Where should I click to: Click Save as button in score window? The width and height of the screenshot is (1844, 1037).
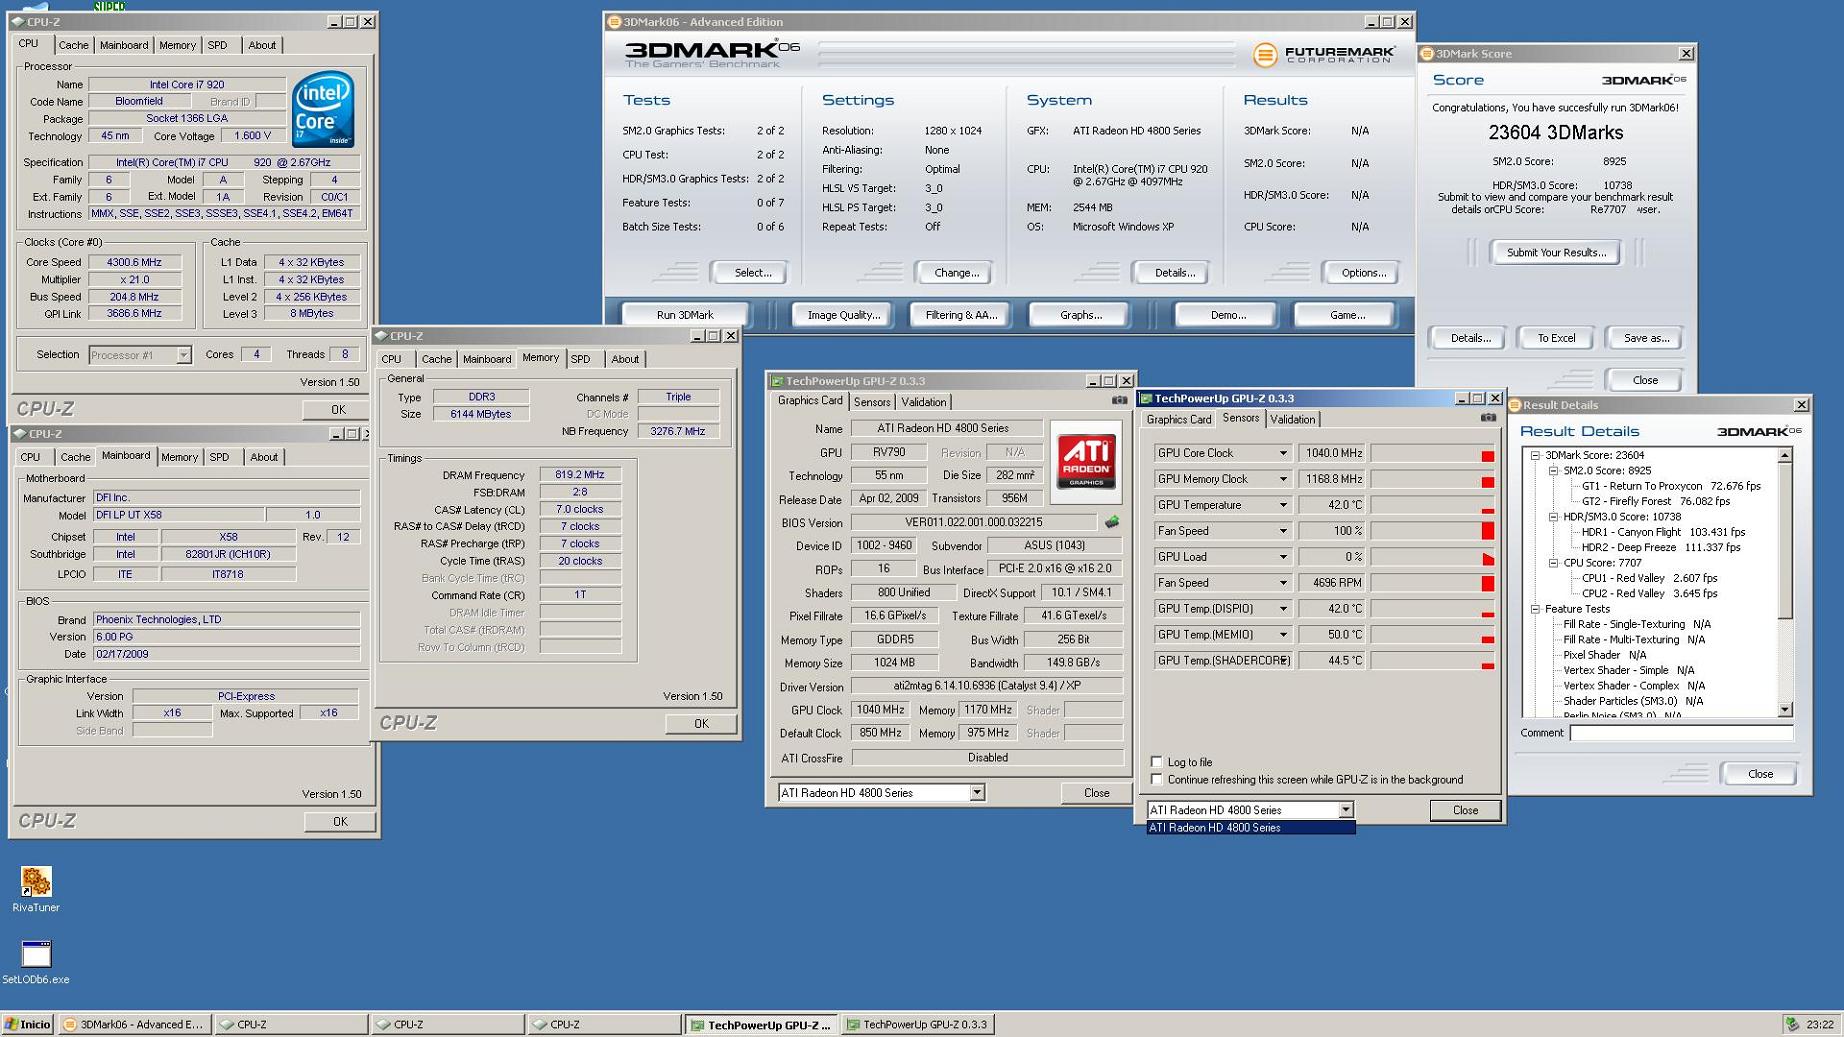(1646, 338)
